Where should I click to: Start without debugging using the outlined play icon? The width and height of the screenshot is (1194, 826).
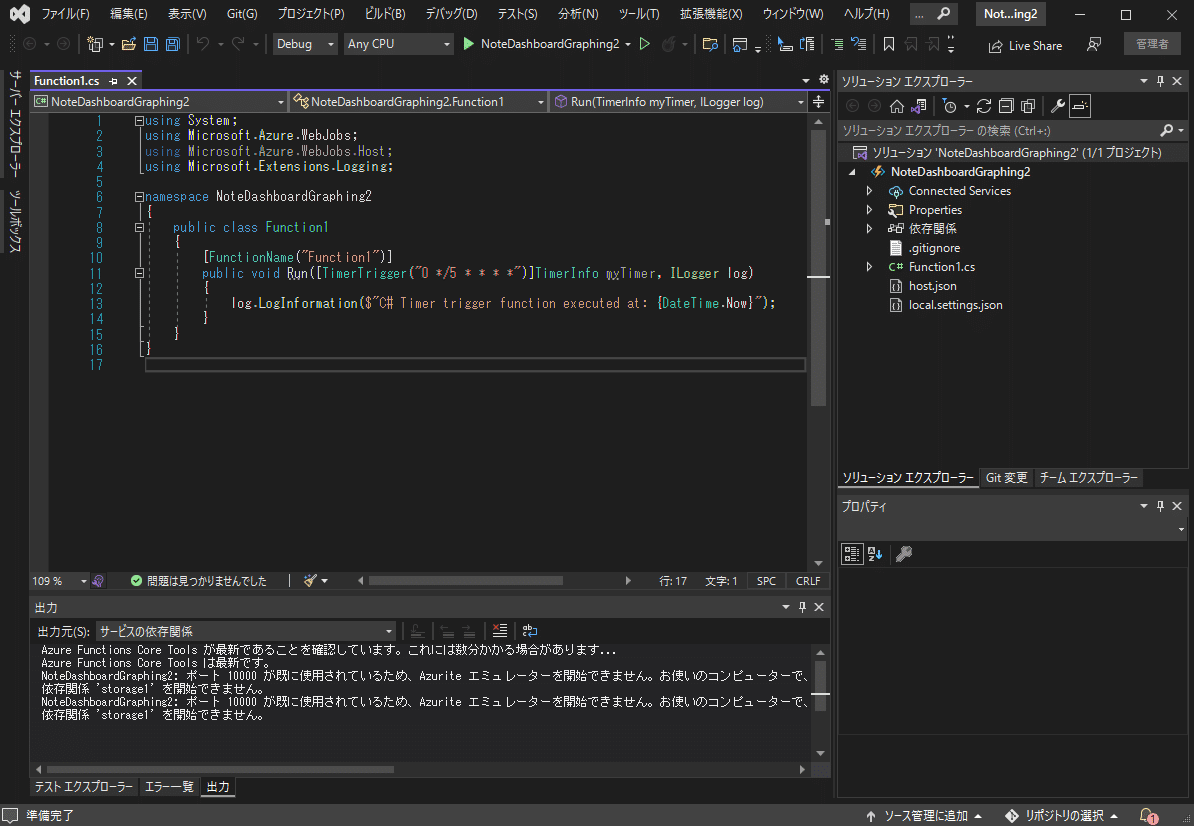(645, 44)
